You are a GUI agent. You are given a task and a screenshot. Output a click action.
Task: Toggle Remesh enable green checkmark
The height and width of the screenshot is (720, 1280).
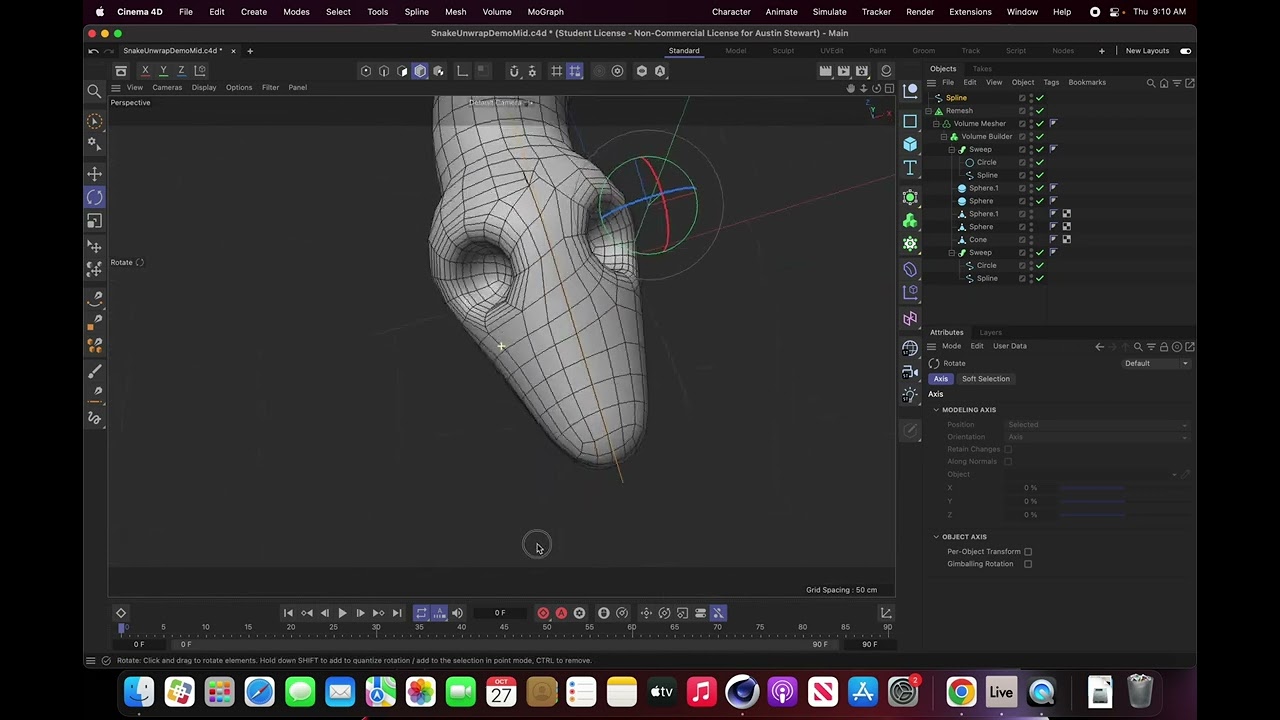coord(1040,111)
